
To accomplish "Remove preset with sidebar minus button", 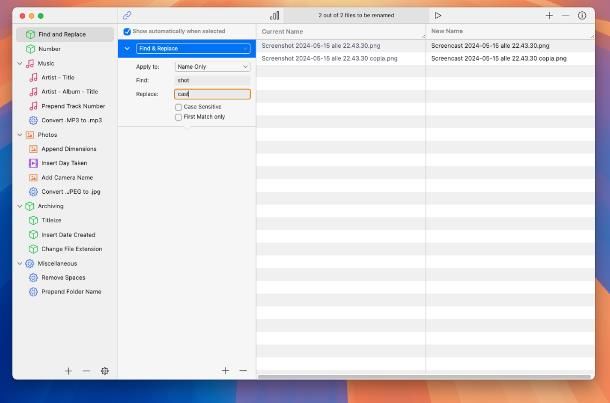I will pyautogui.click(x=86, y=371).
